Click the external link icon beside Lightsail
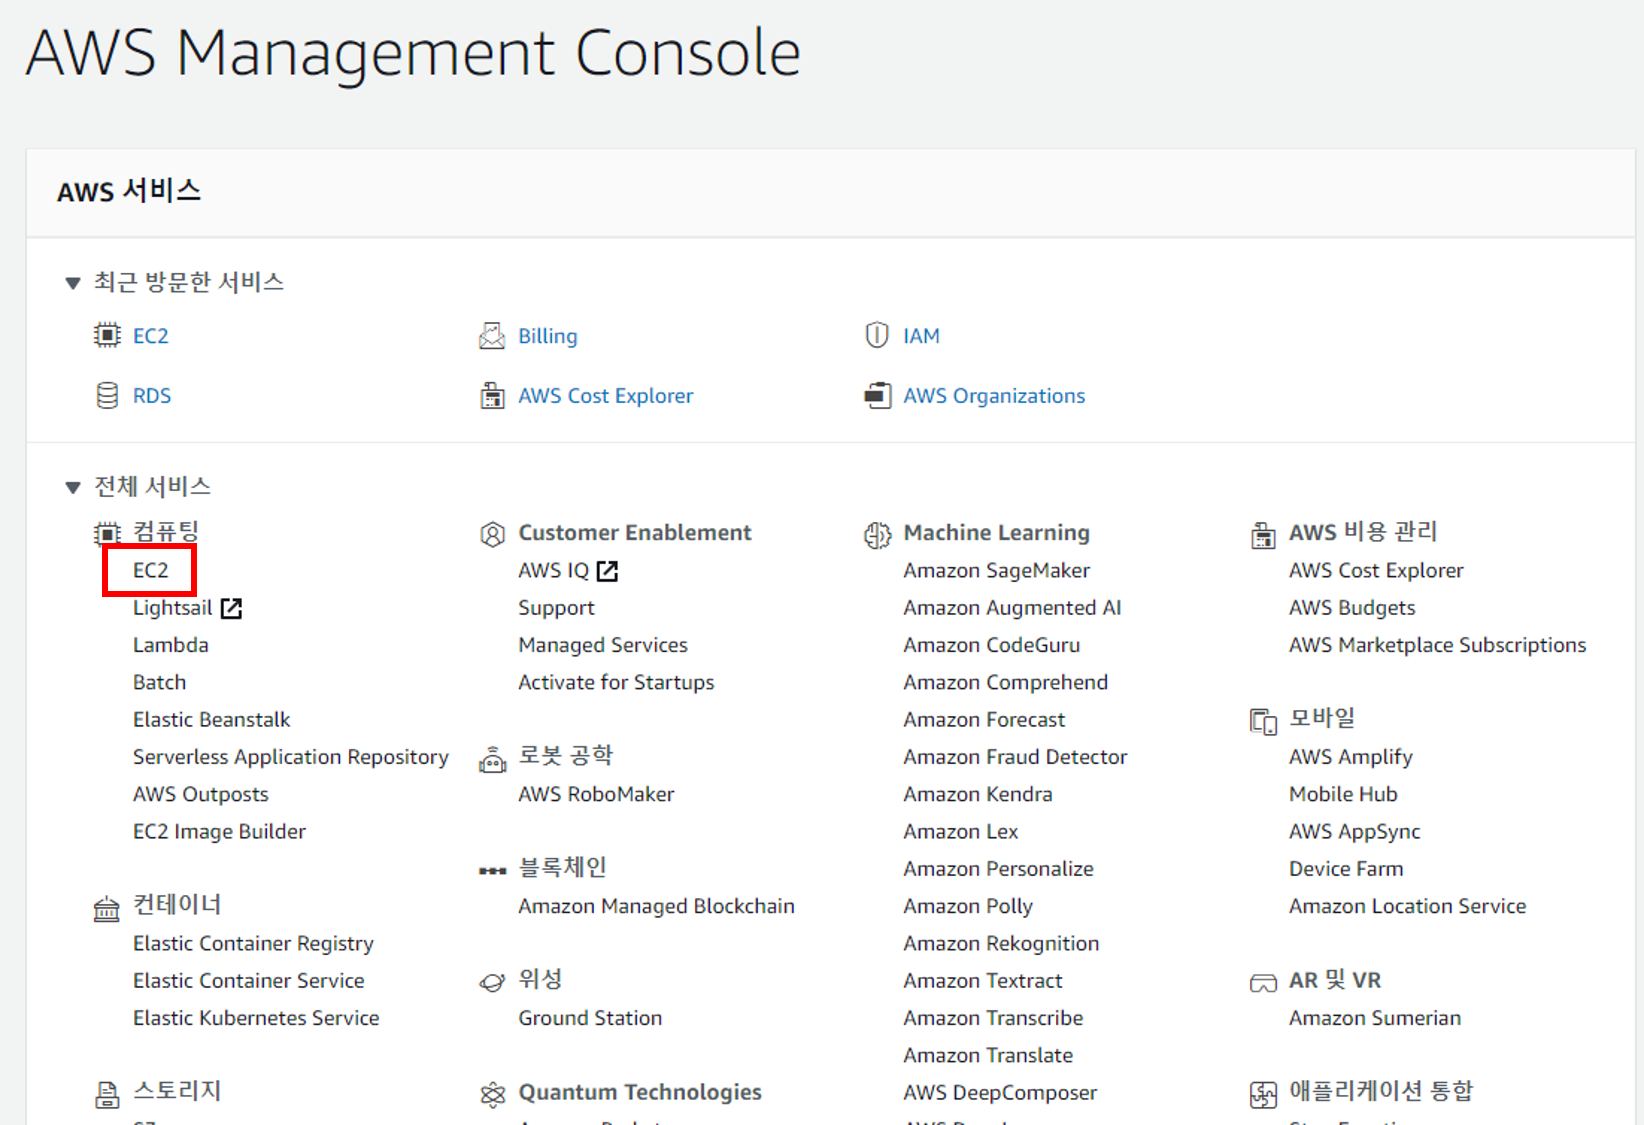Screen dimensions: 1644x1125 click(231, 608)
